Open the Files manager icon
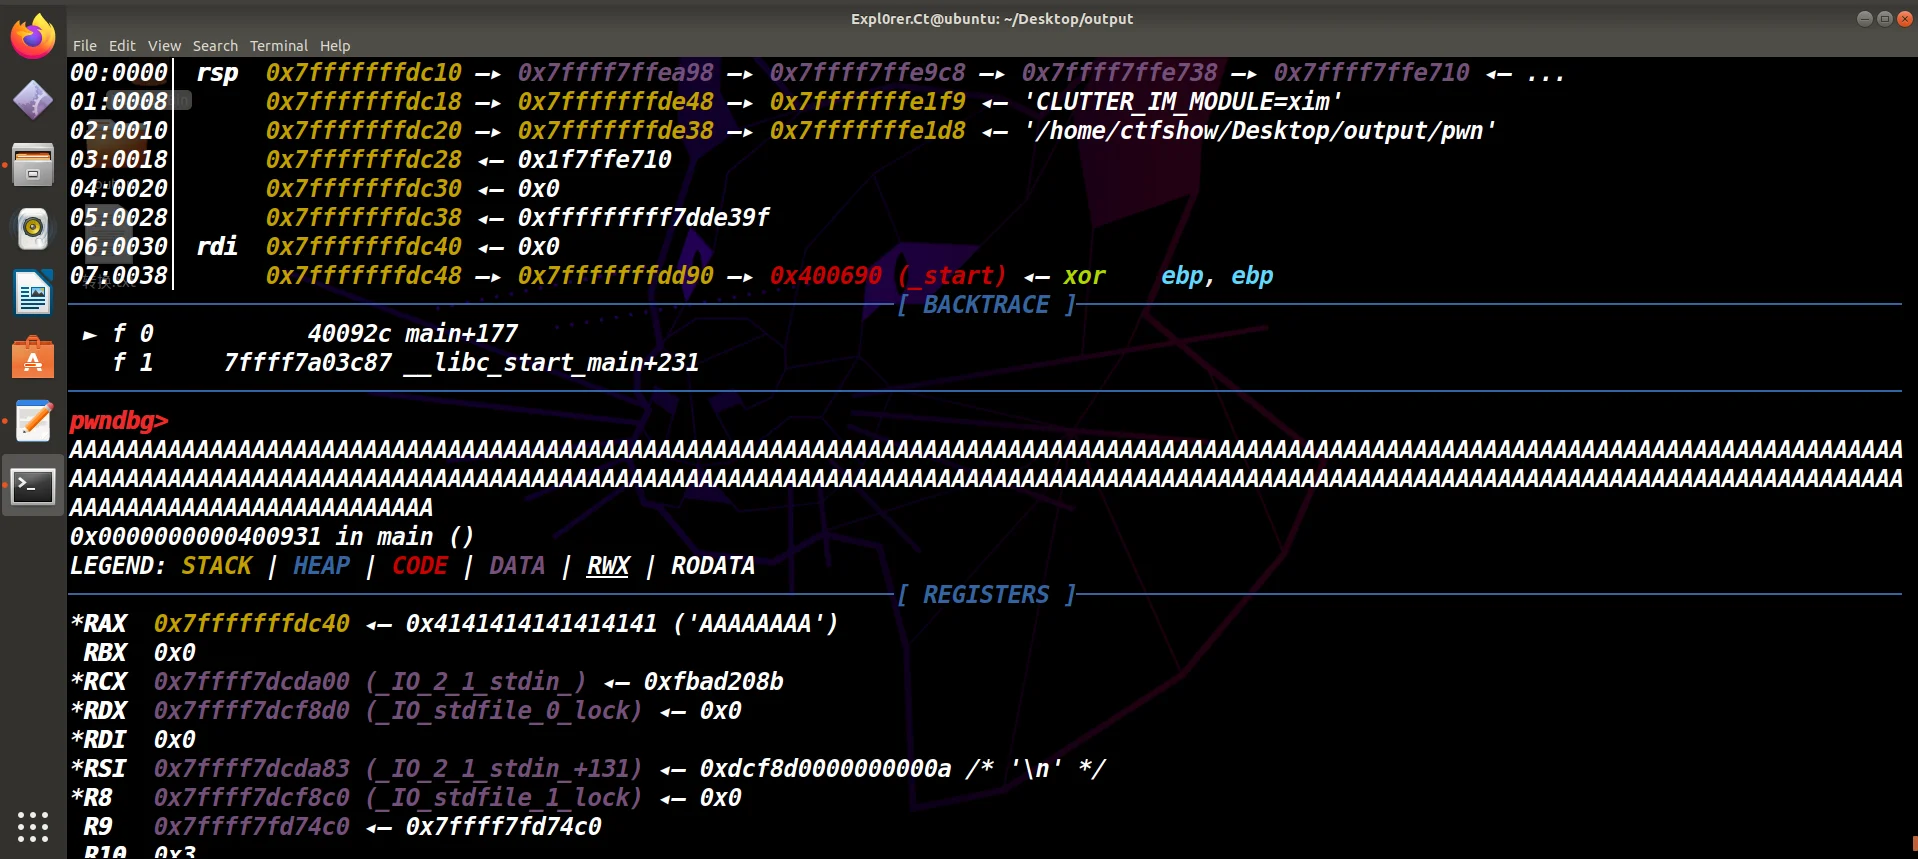Viewport: 1918px width, 859px height. coord(33,165)
